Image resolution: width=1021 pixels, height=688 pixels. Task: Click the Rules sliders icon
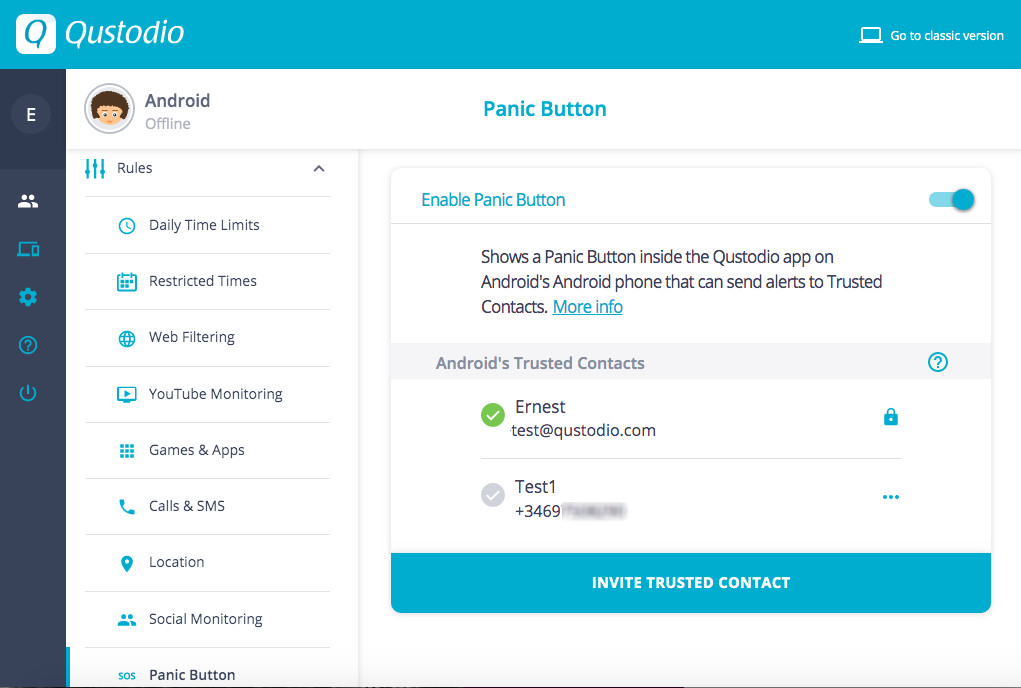click(x=95, y=168)
